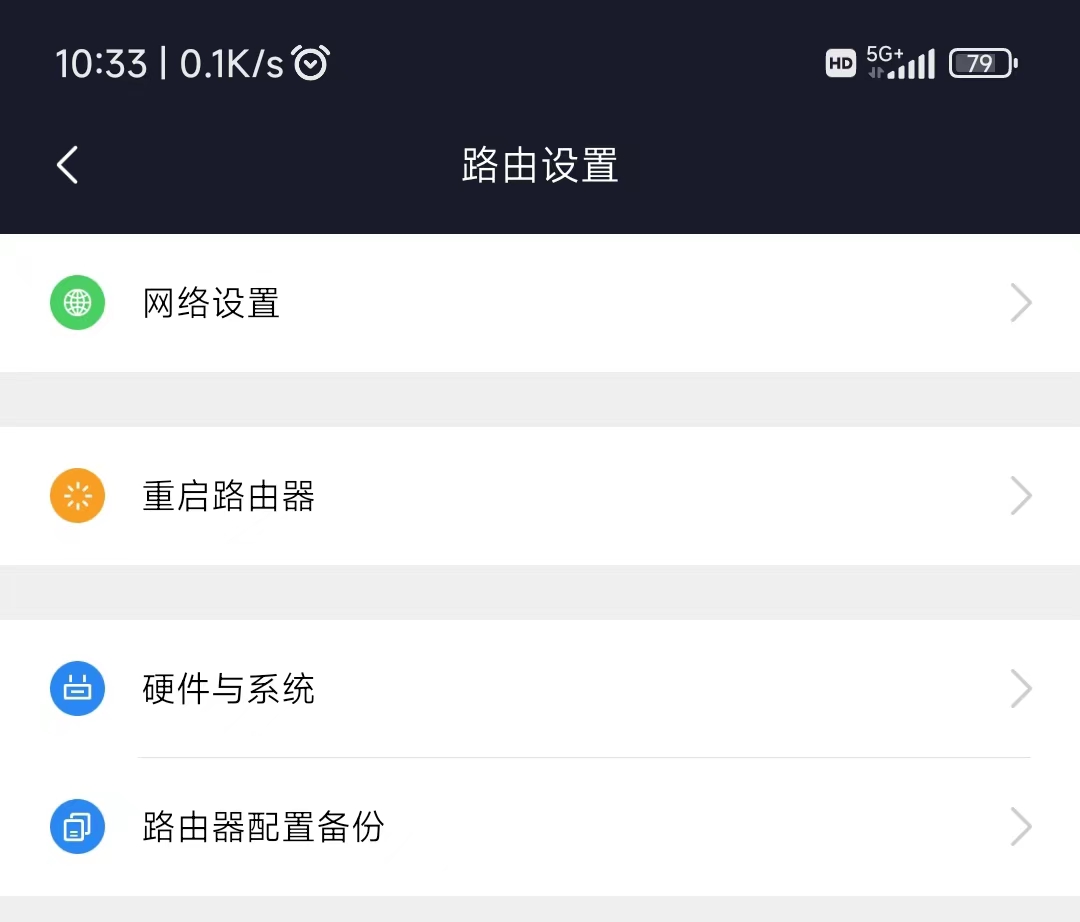Click the 10:33 clock in status bar

tap(101, 62)
